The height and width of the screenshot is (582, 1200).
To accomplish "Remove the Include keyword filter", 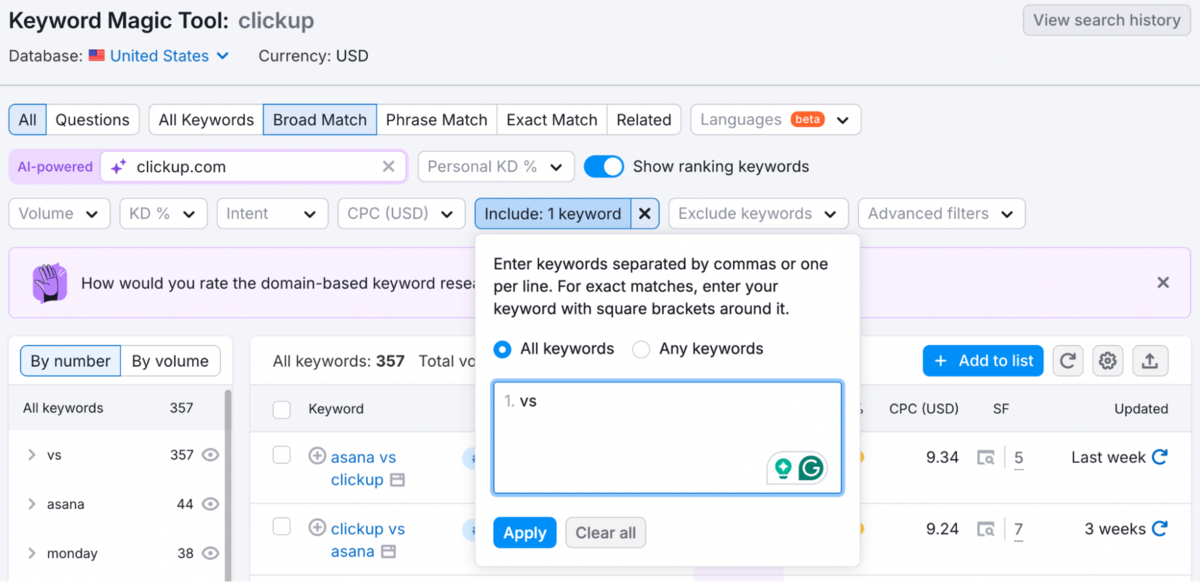I will point(645,213).
